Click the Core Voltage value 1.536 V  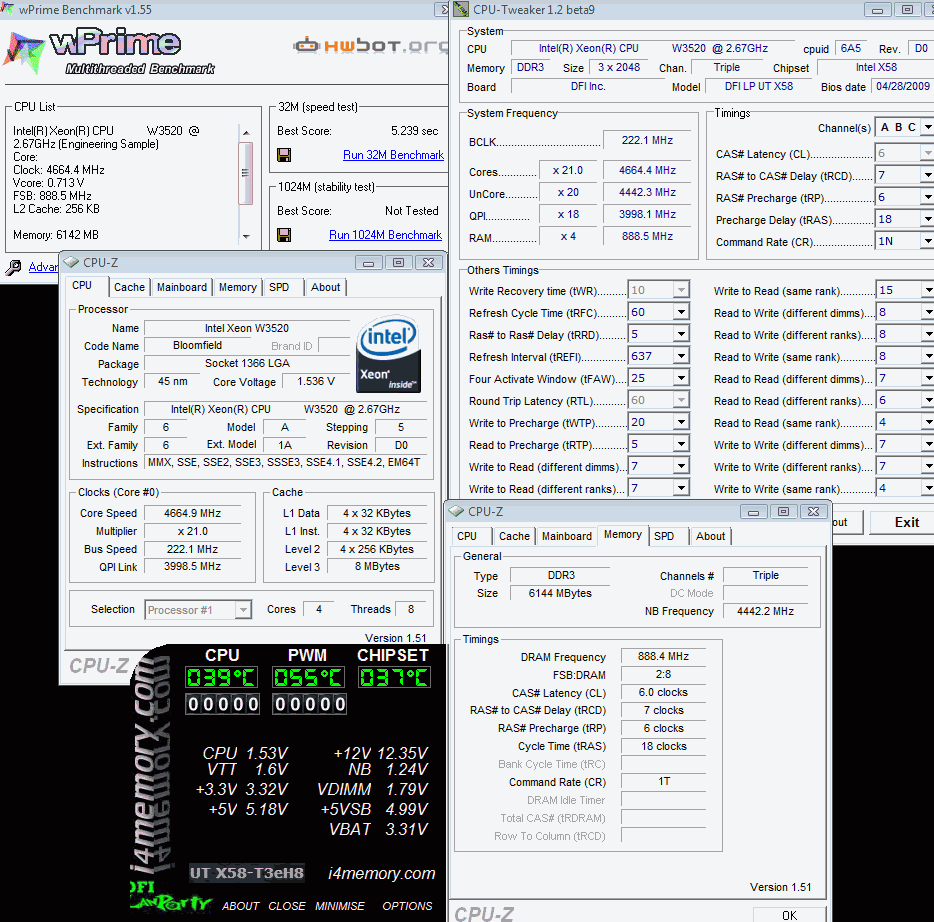coord(316,381)
